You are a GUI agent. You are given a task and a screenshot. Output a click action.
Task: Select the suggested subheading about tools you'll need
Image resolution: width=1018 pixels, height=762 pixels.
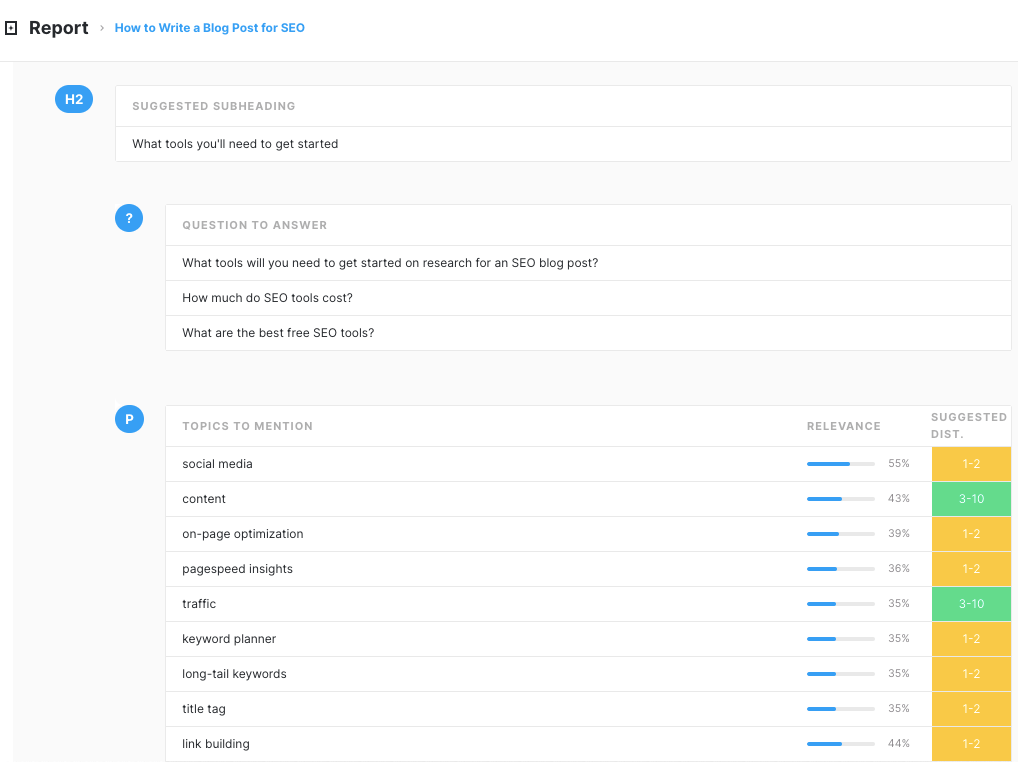pos(235,144)
